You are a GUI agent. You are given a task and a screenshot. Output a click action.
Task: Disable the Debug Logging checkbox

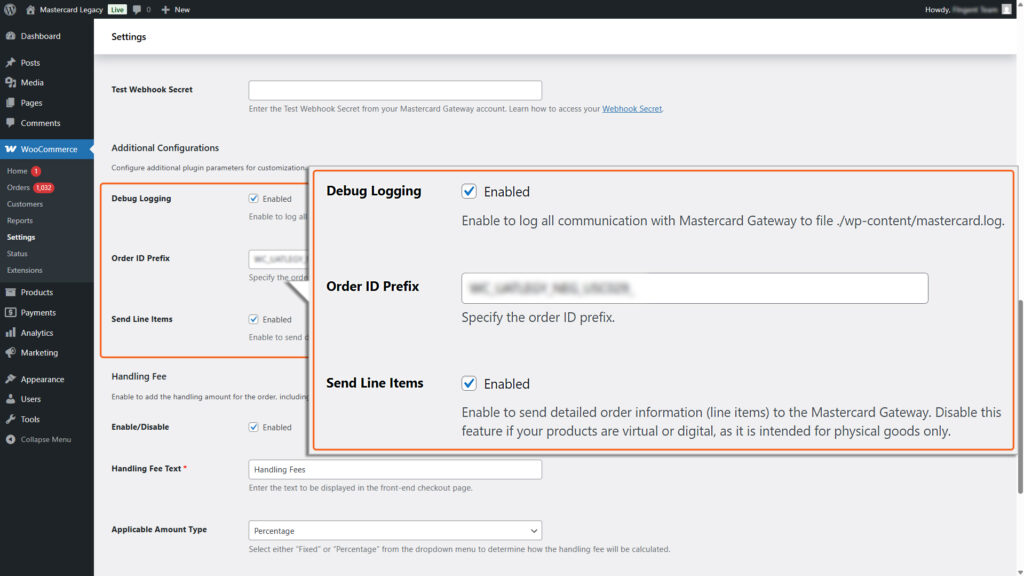(x=470, y=191)
